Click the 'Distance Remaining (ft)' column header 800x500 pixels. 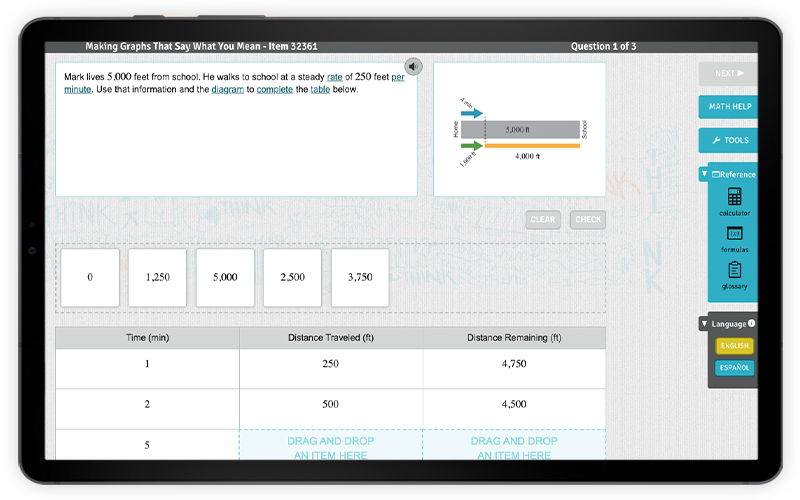[x=514, y=338]
